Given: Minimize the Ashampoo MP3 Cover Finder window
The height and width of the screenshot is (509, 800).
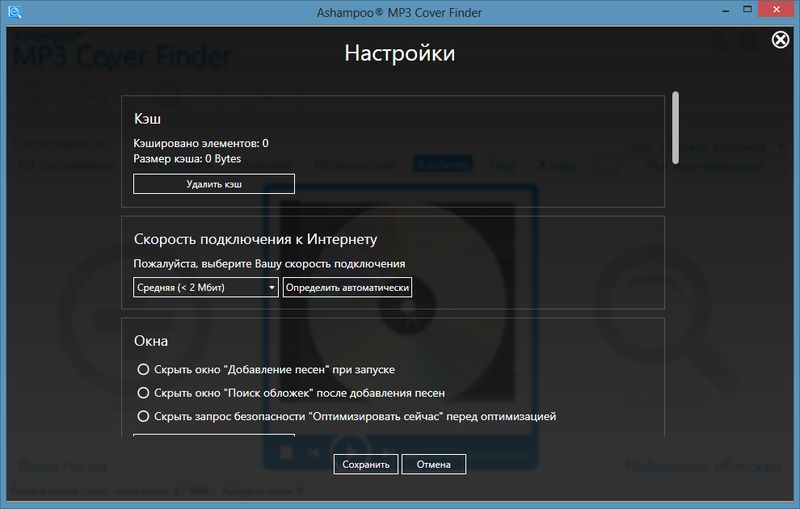Looking at the screenshot, I should click(726, 10).
